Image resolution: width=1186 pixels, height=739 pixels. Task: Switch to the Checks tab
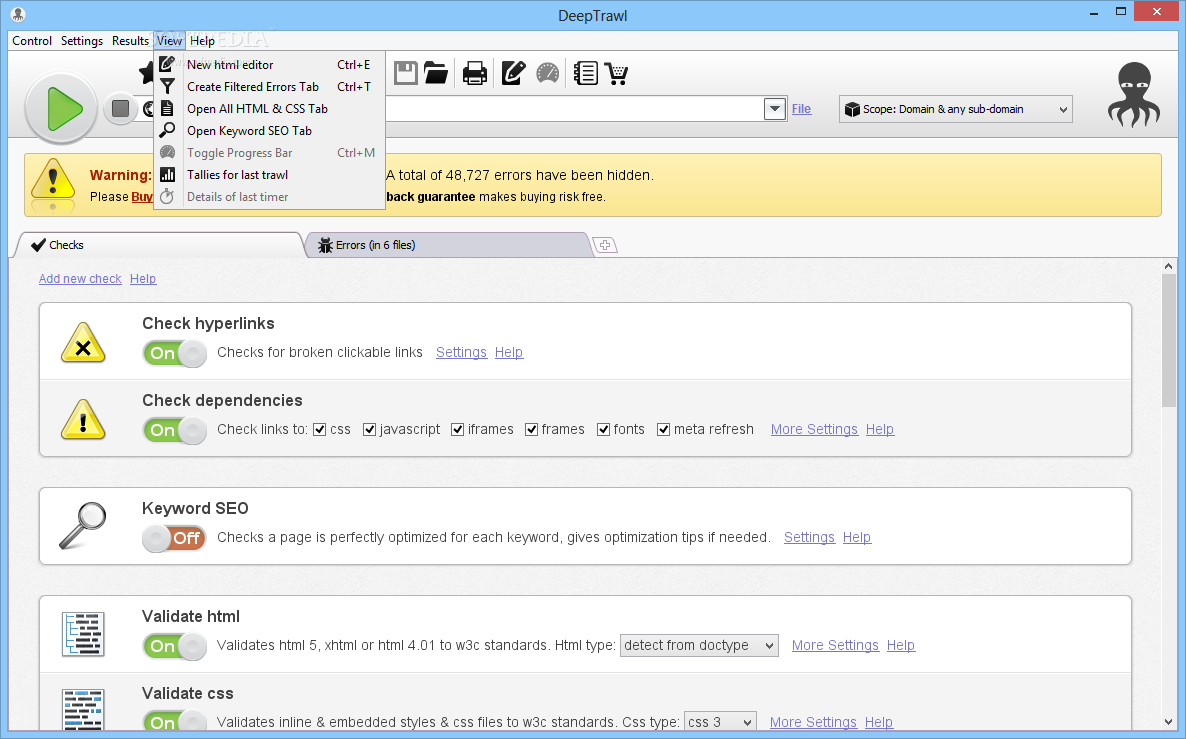coord(160,245)
